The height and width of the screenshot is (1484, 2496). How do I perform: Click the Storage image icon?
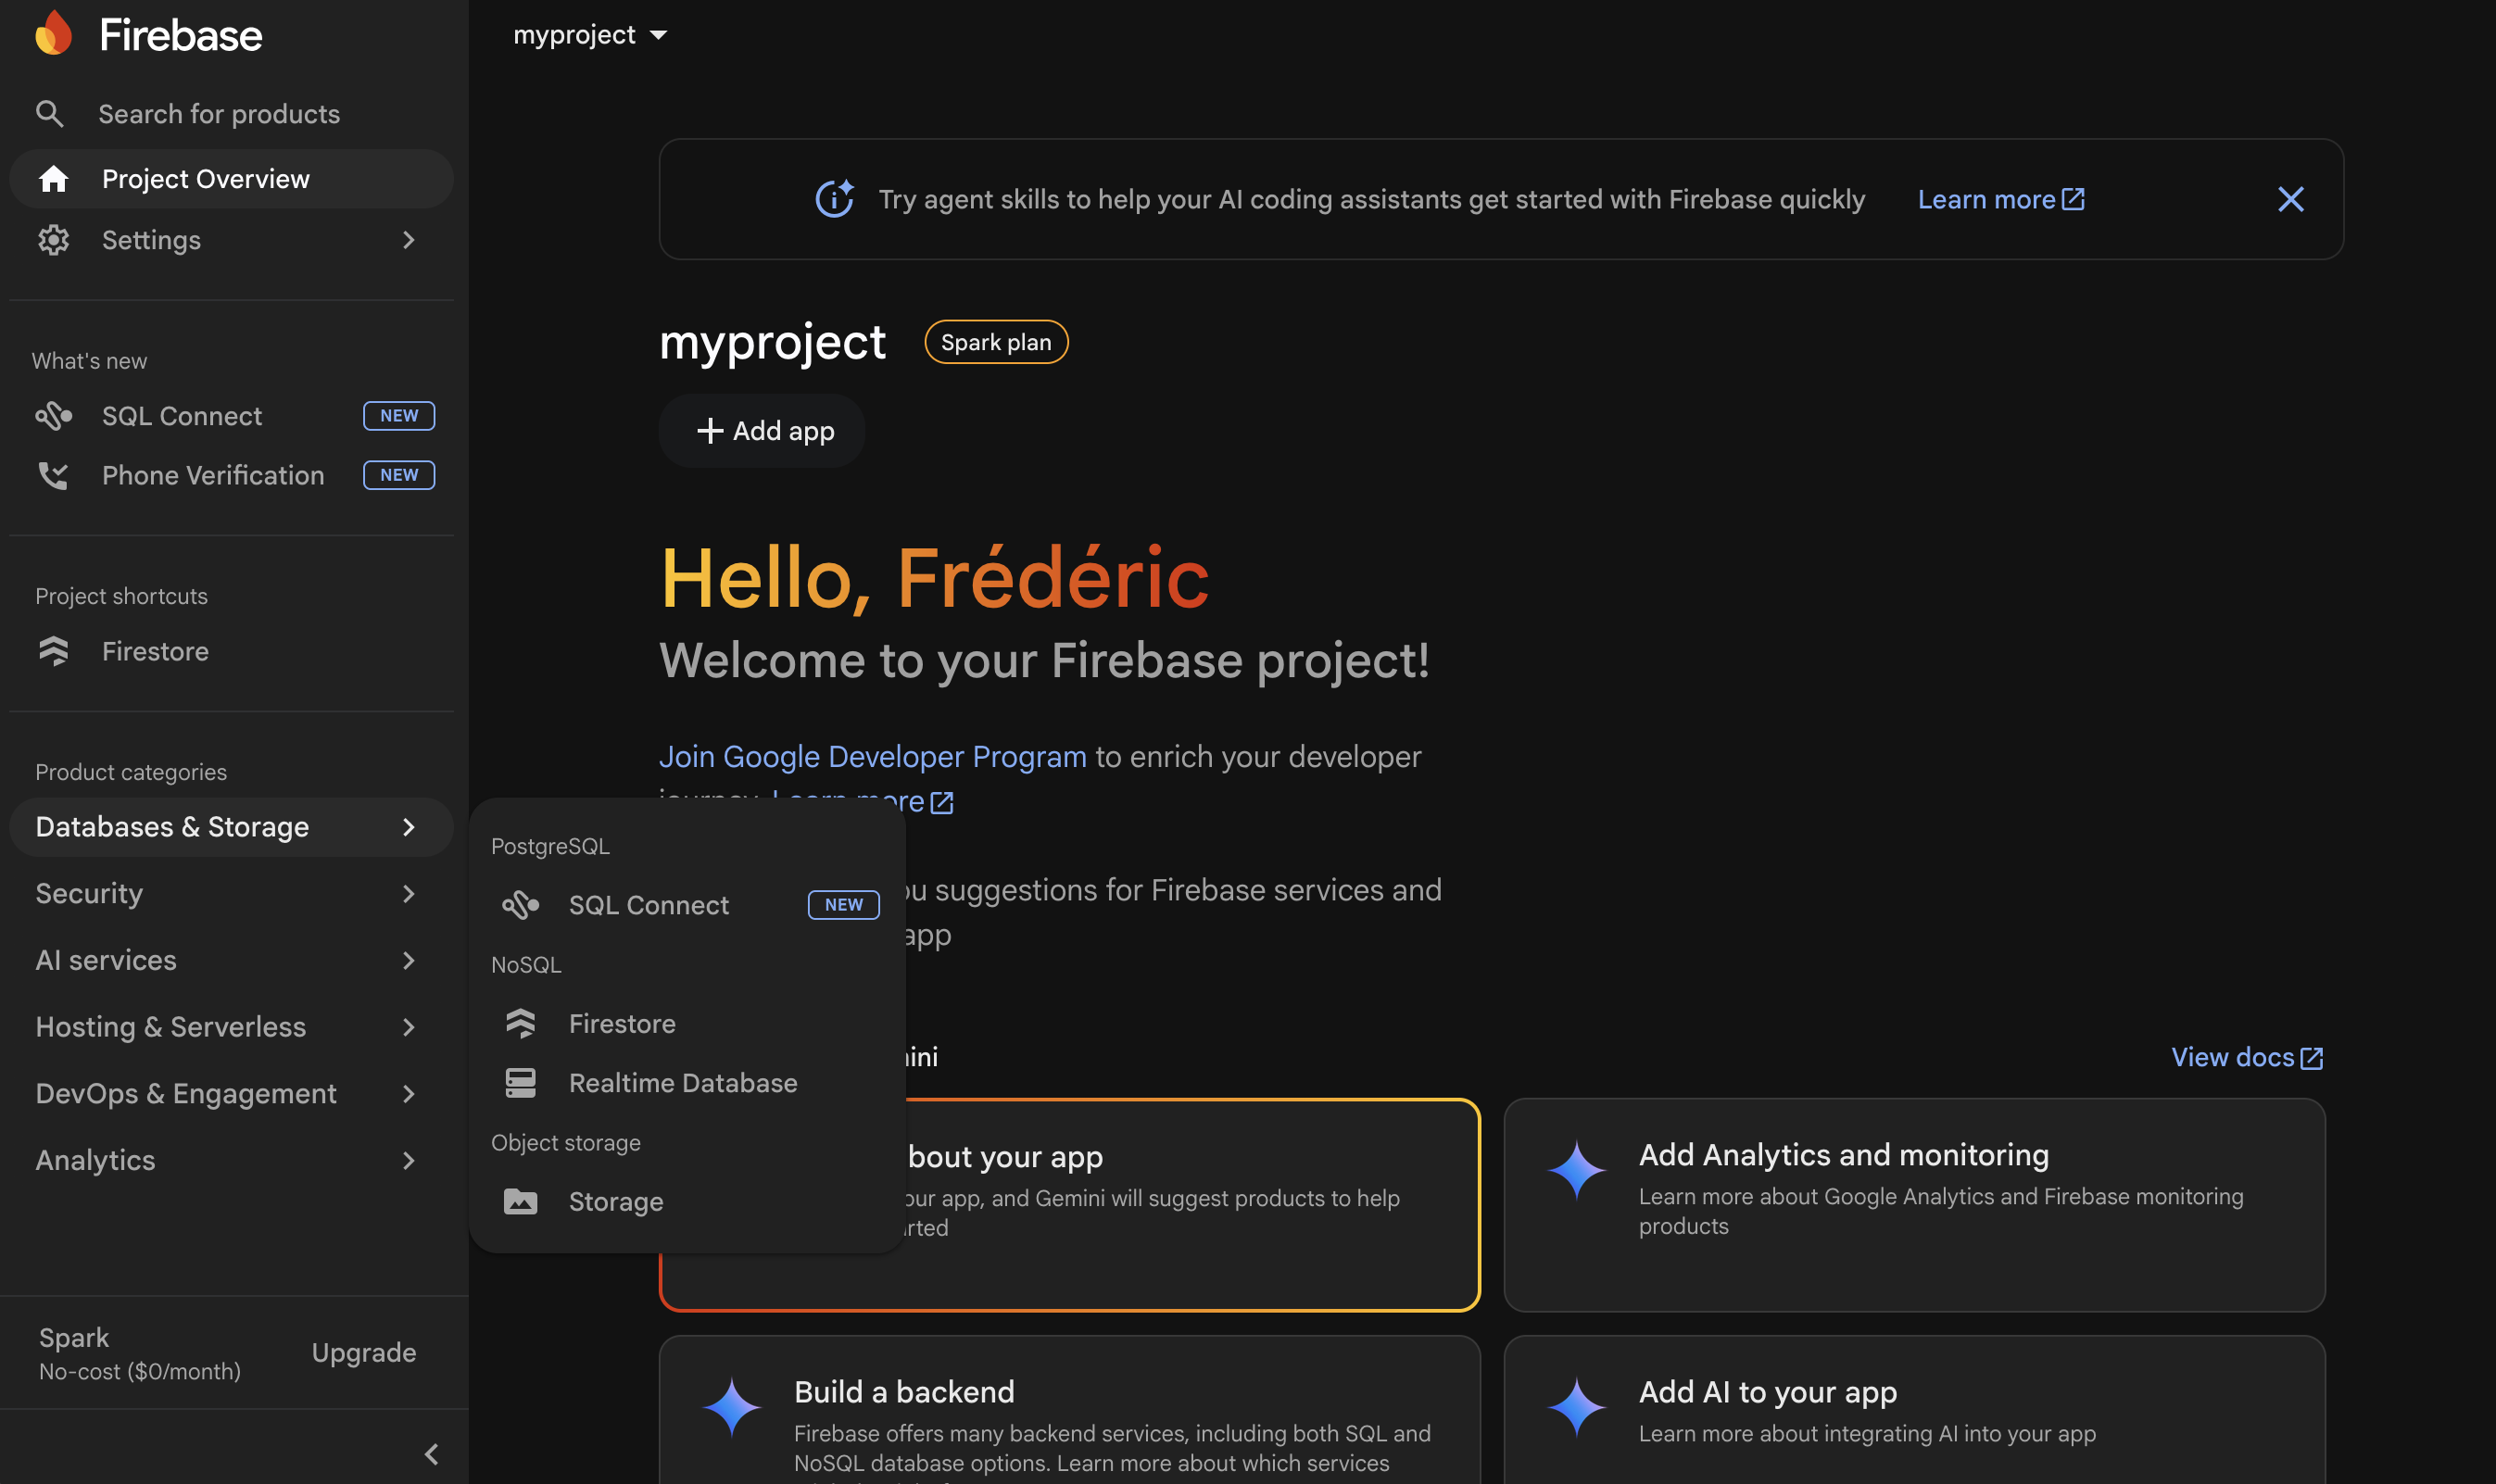point(520,1201)
